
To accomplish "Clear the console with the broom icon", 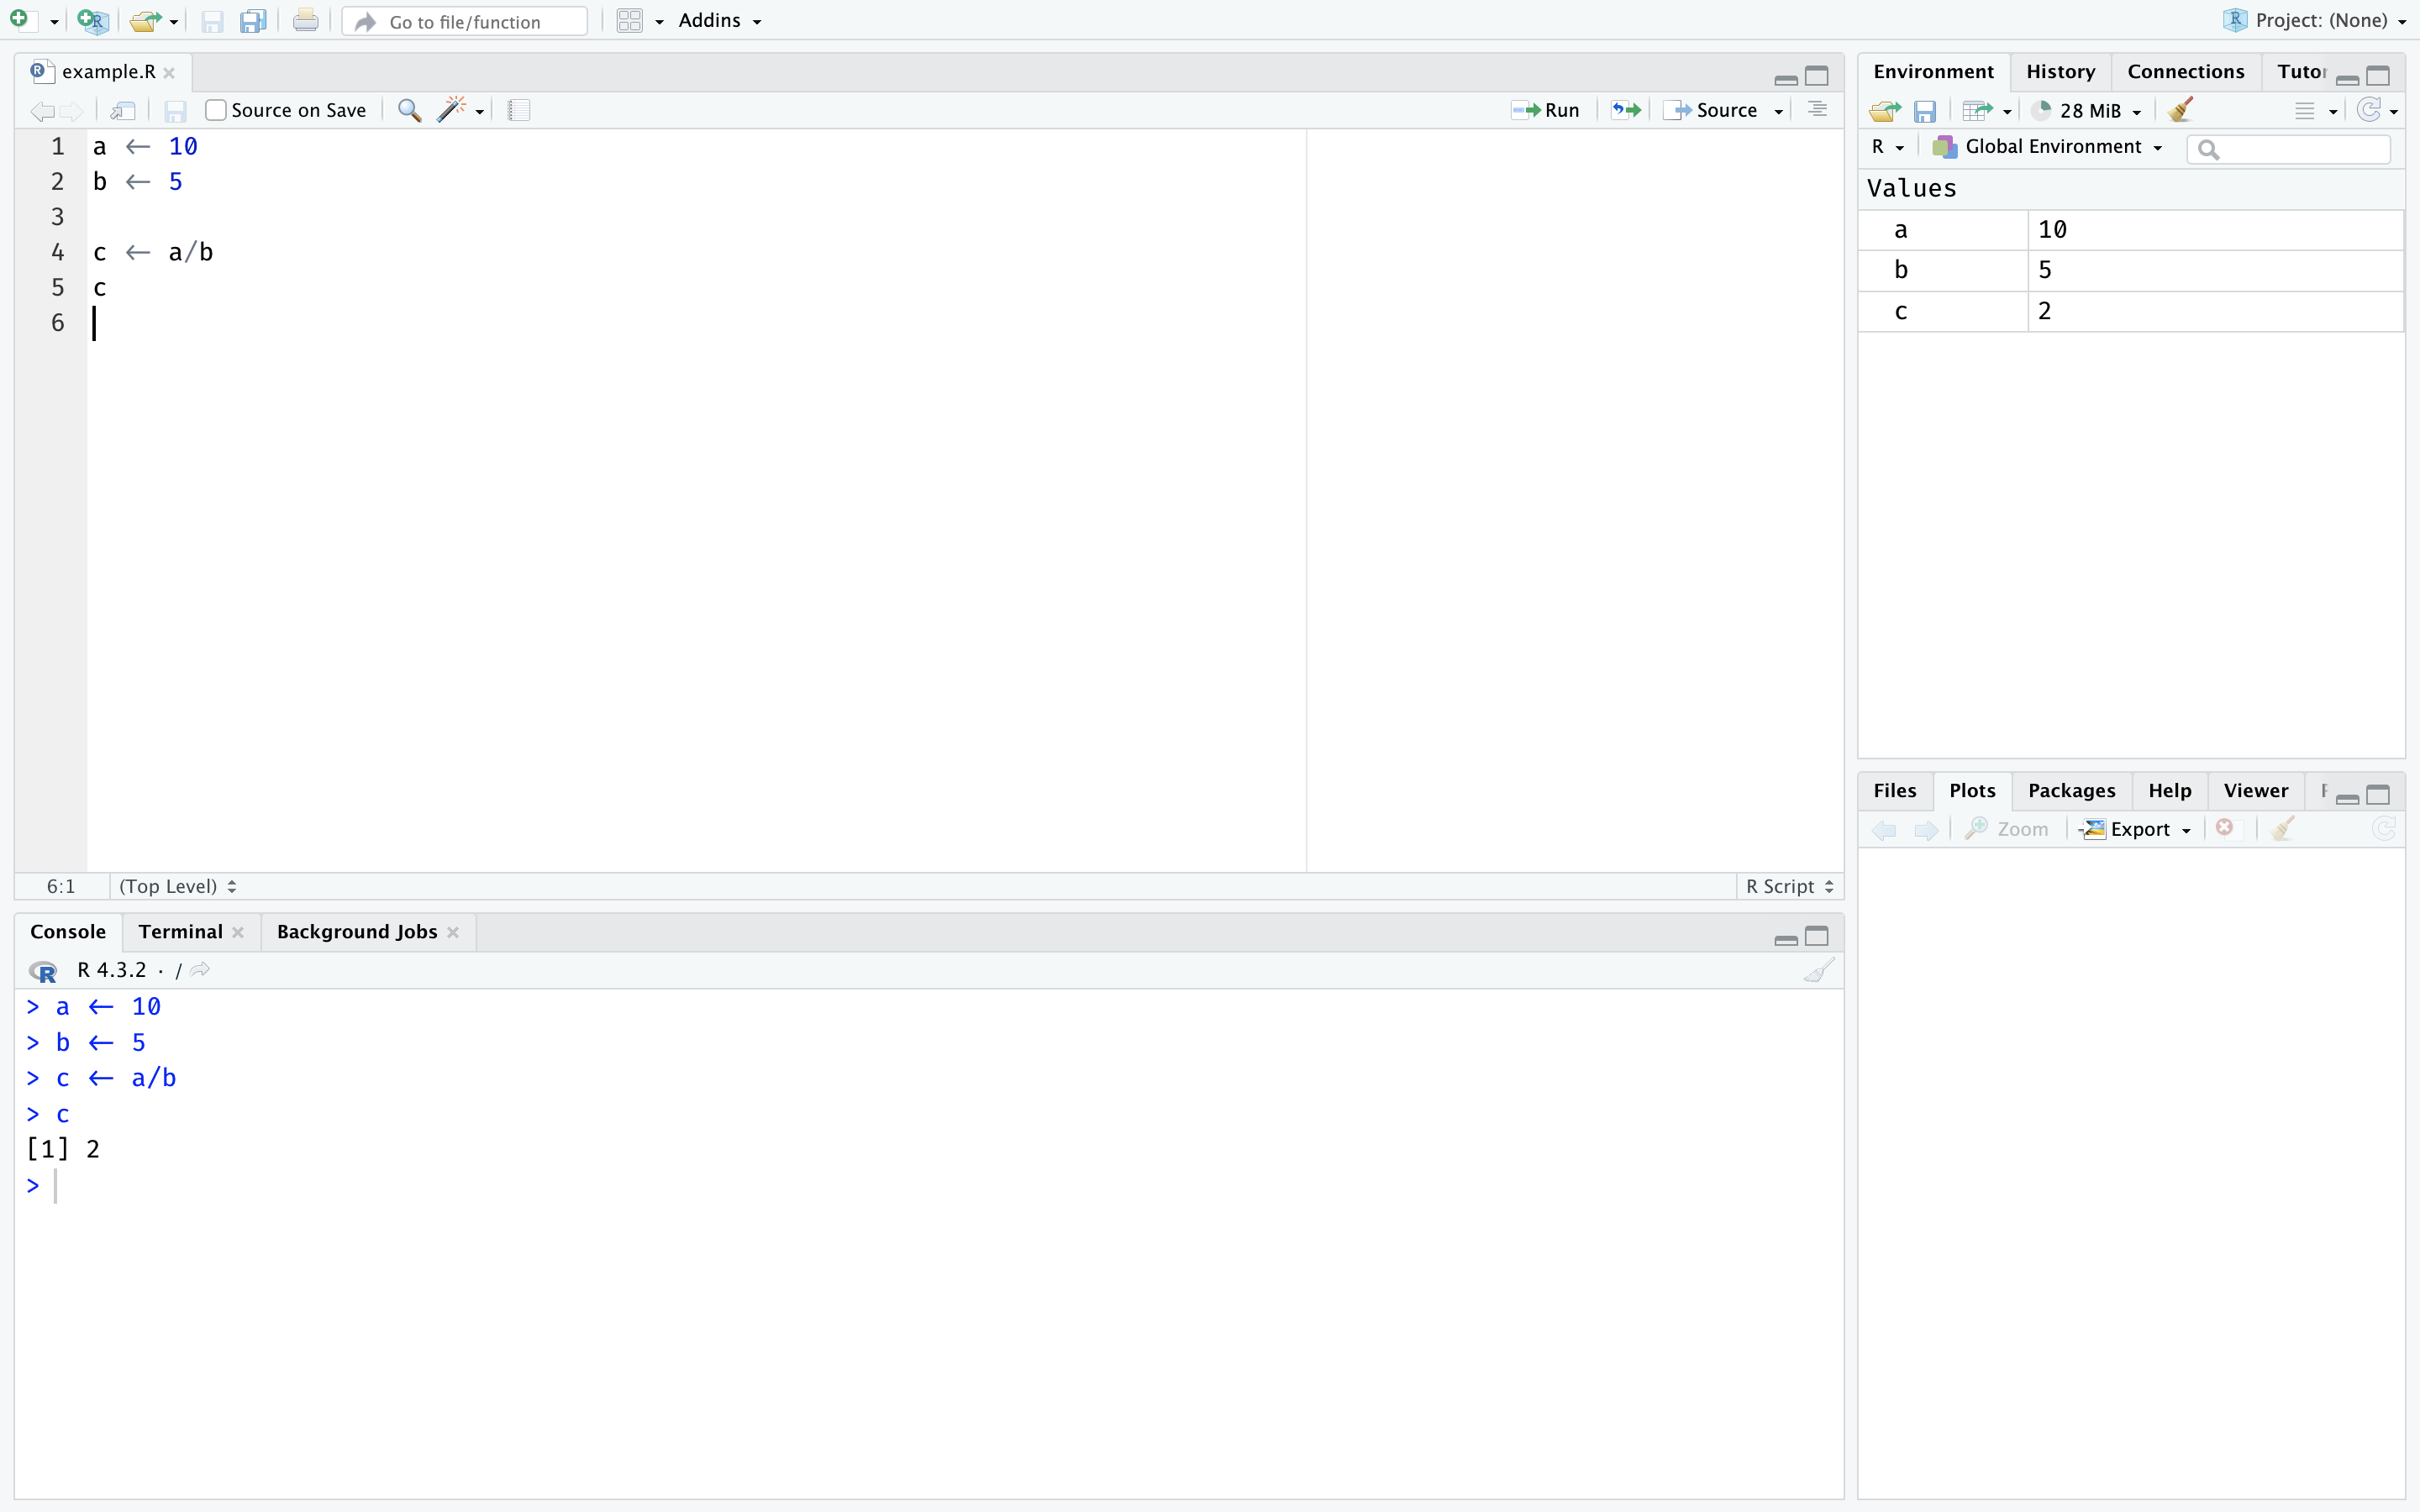I will 1818,970.
